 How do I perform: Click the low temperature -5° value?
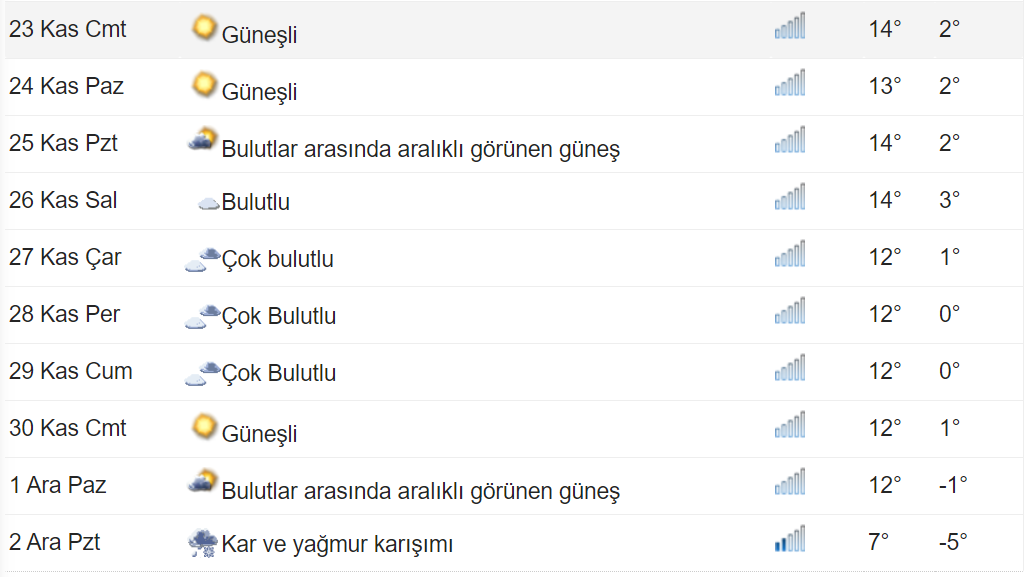(953, 542)
